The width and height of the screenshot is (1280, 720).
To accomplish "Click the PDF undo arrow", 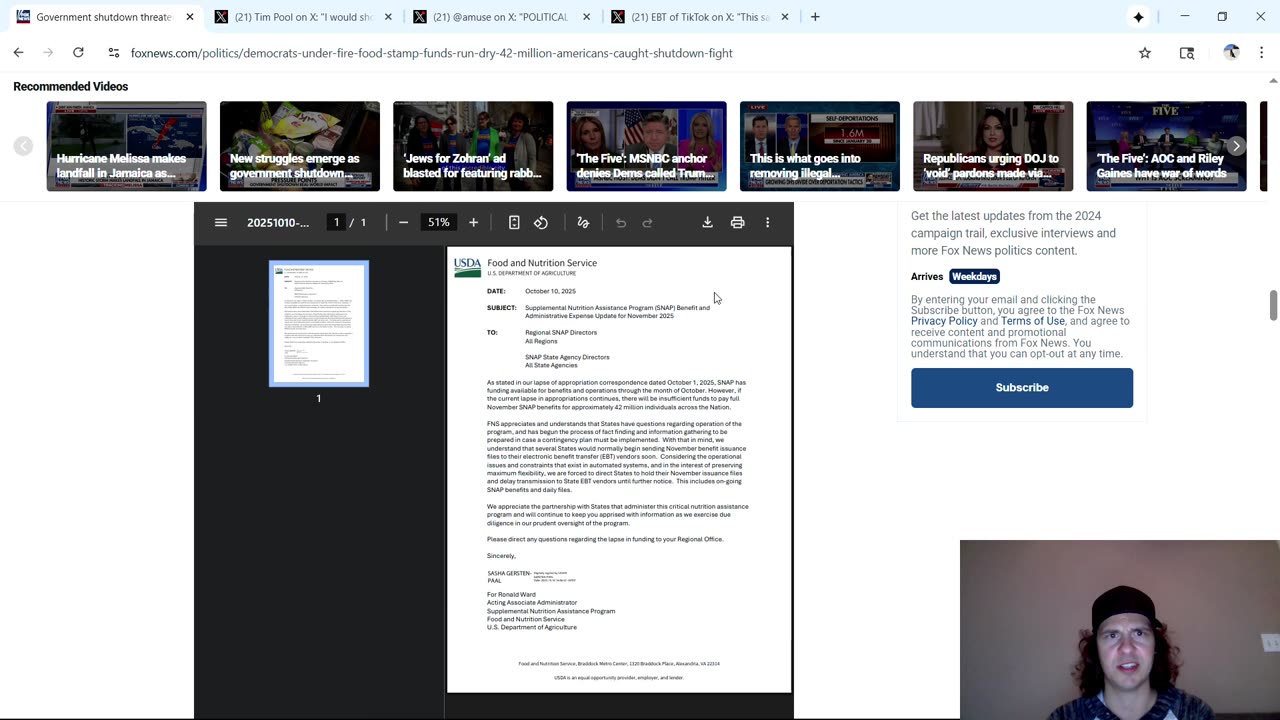I will pos(621,222).
